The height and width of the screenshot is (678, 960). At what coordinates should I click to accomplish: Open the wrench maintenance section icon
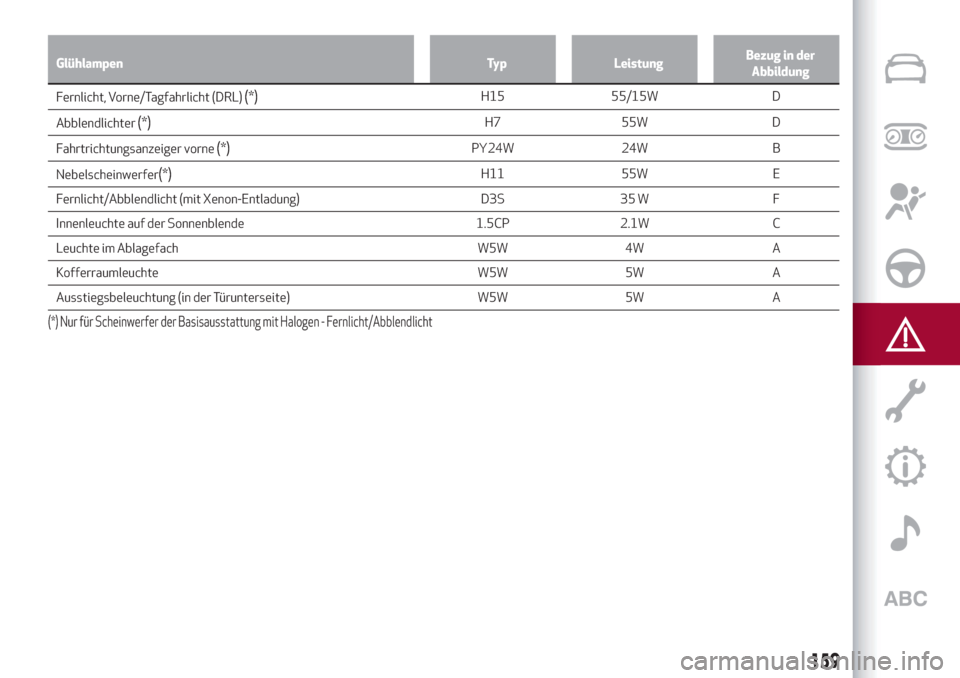click(x=905, y=401)
